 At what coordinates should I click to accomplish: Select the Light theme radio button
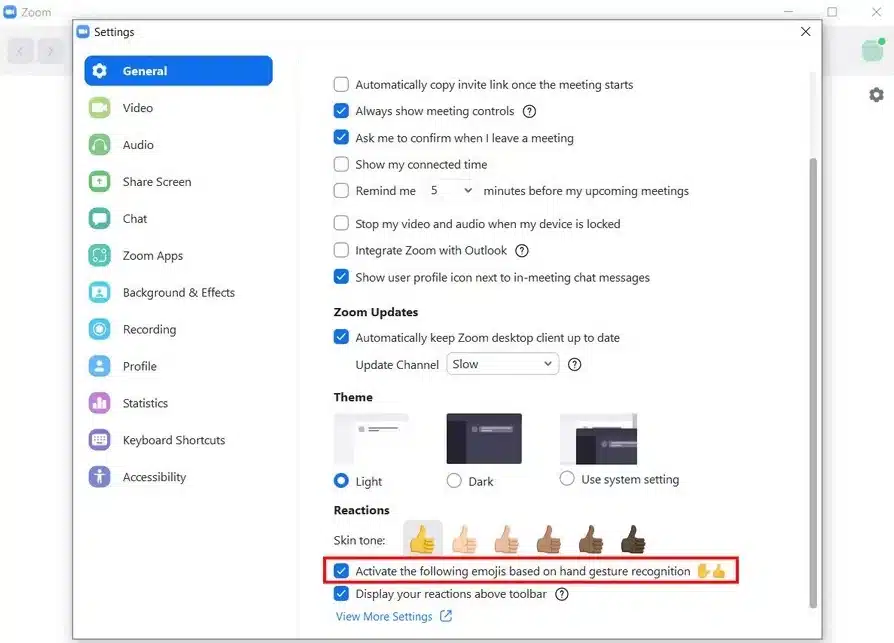(341, 481)
